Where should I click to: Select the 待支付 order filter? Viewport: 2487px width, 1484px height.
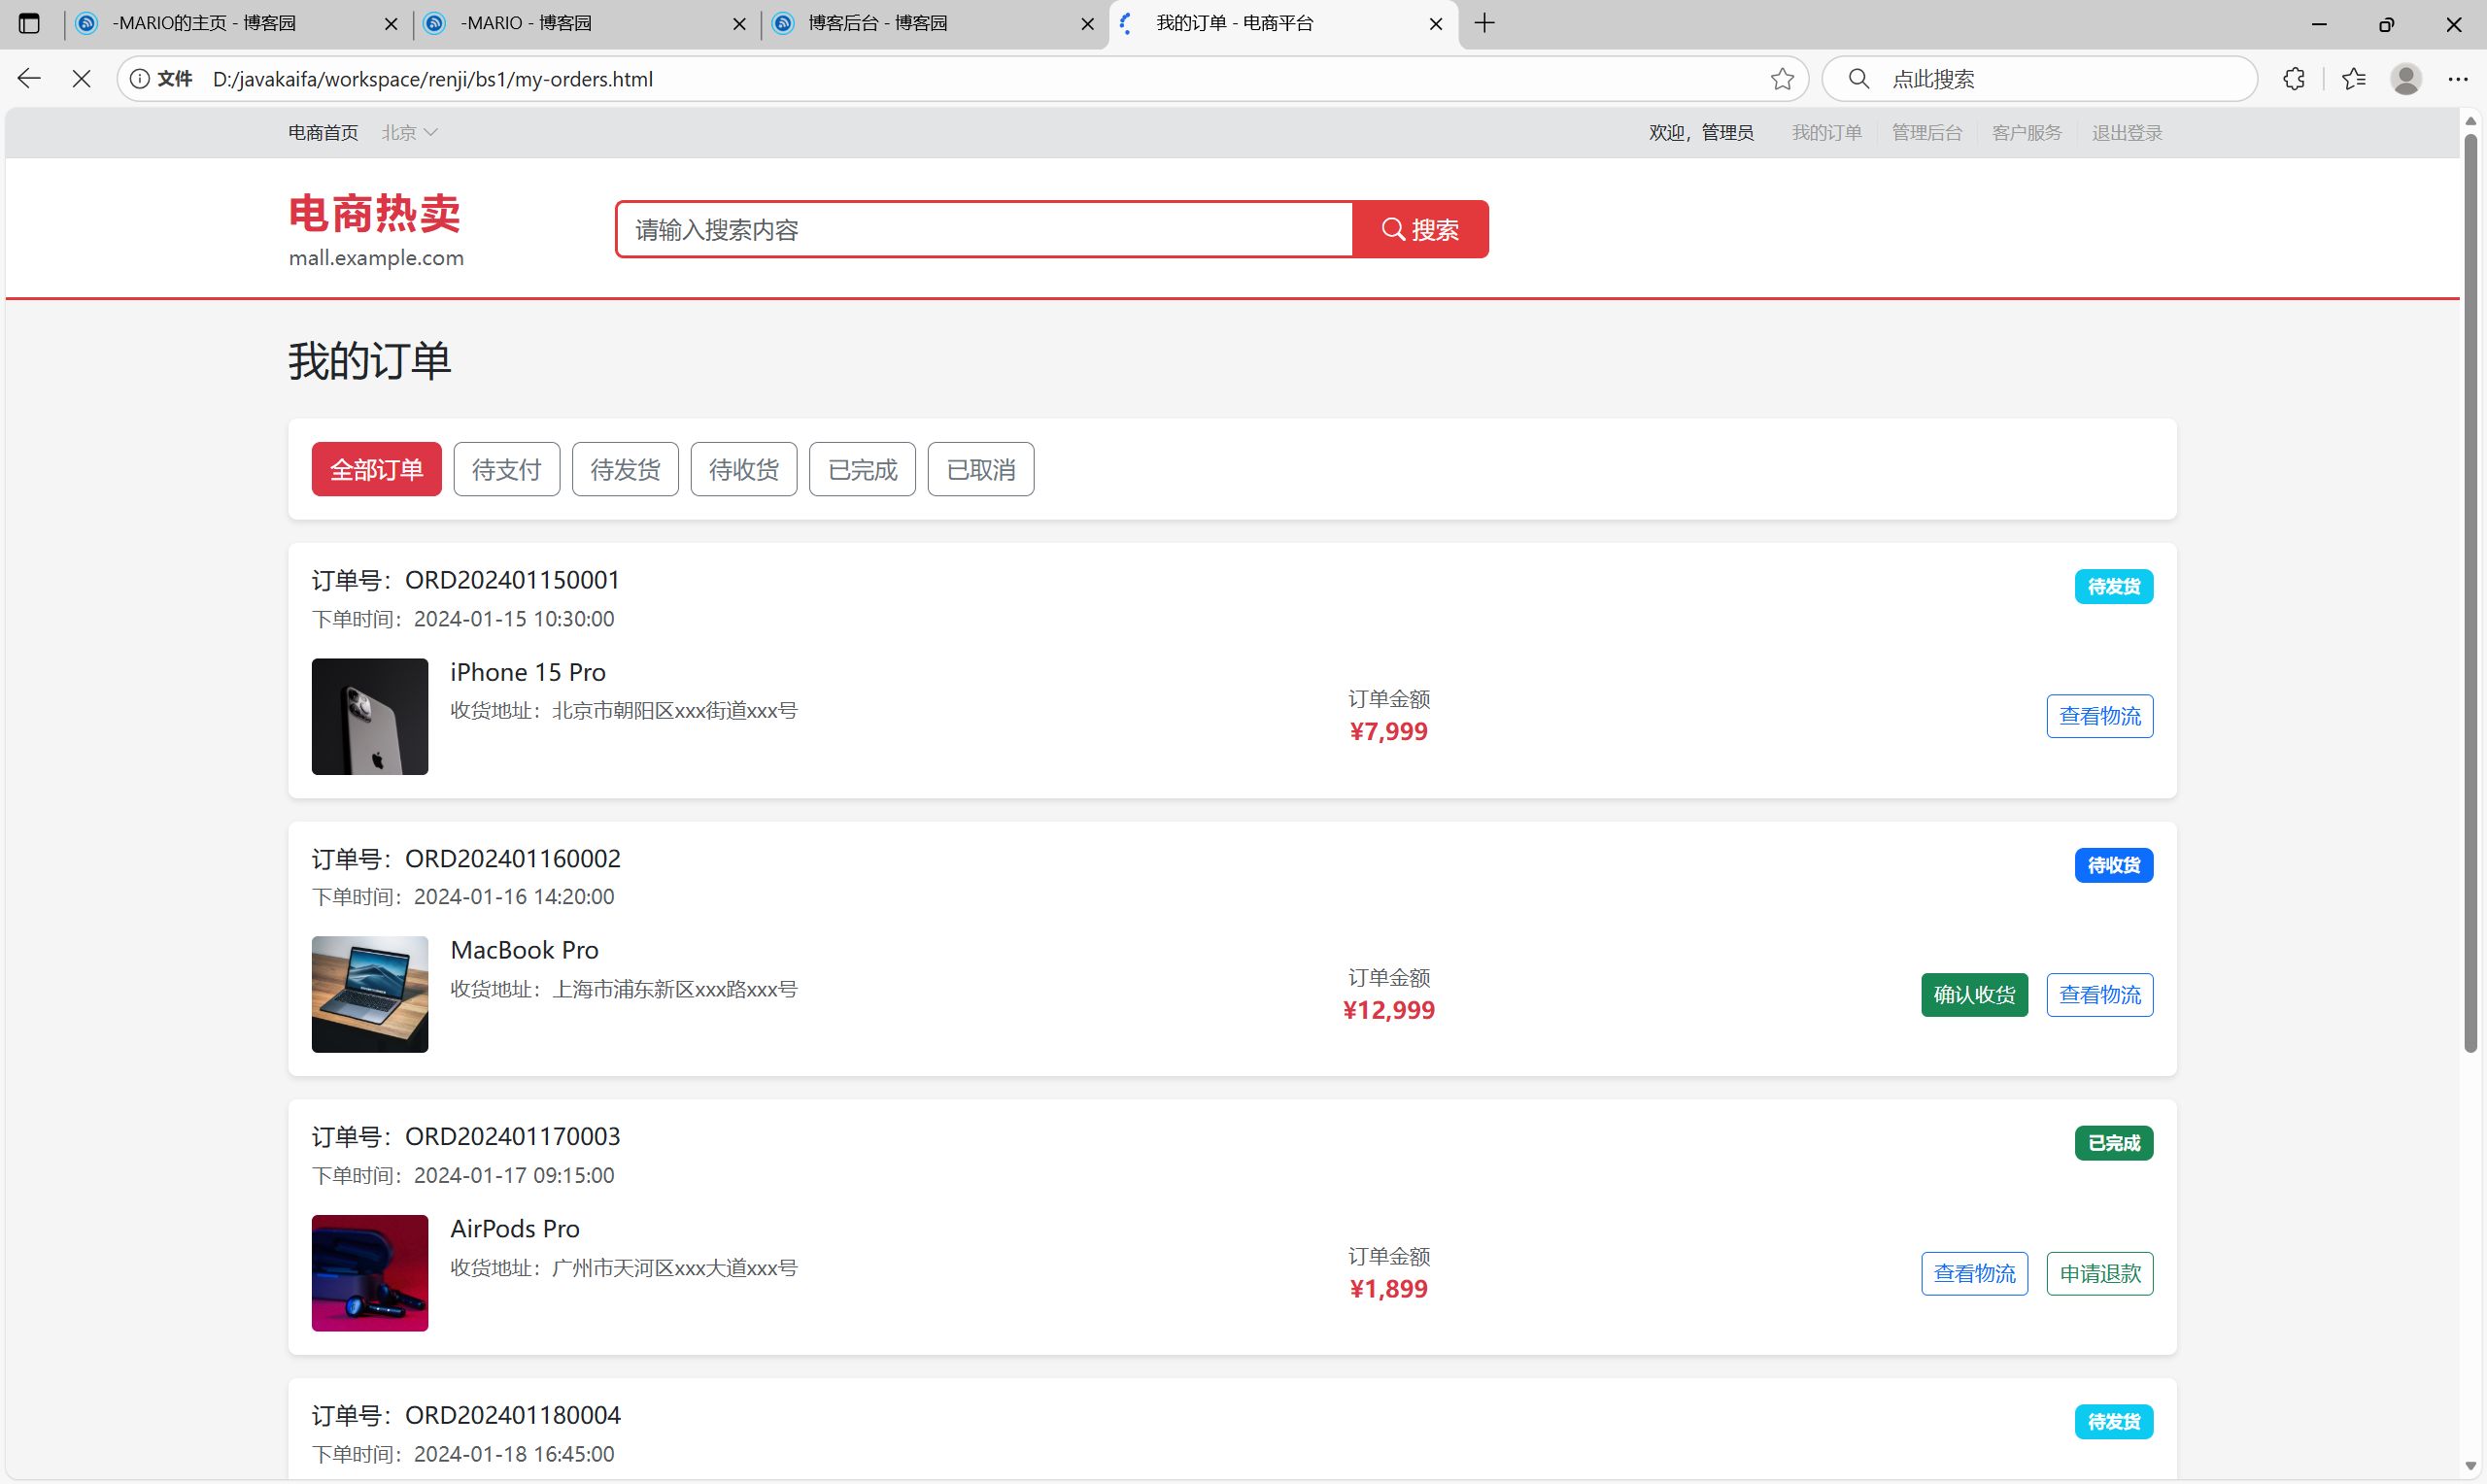coord(506,469)
